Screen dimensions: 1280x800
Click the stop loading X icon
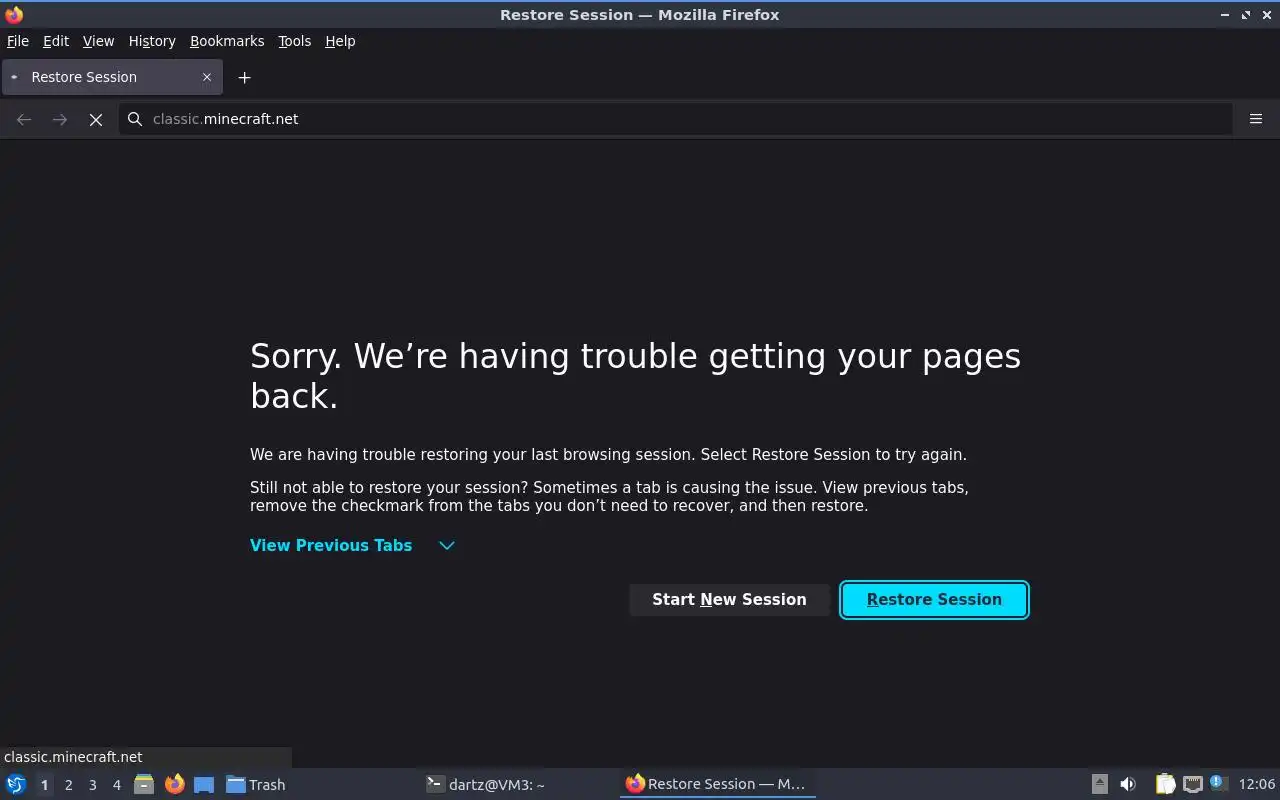point(96,119)
